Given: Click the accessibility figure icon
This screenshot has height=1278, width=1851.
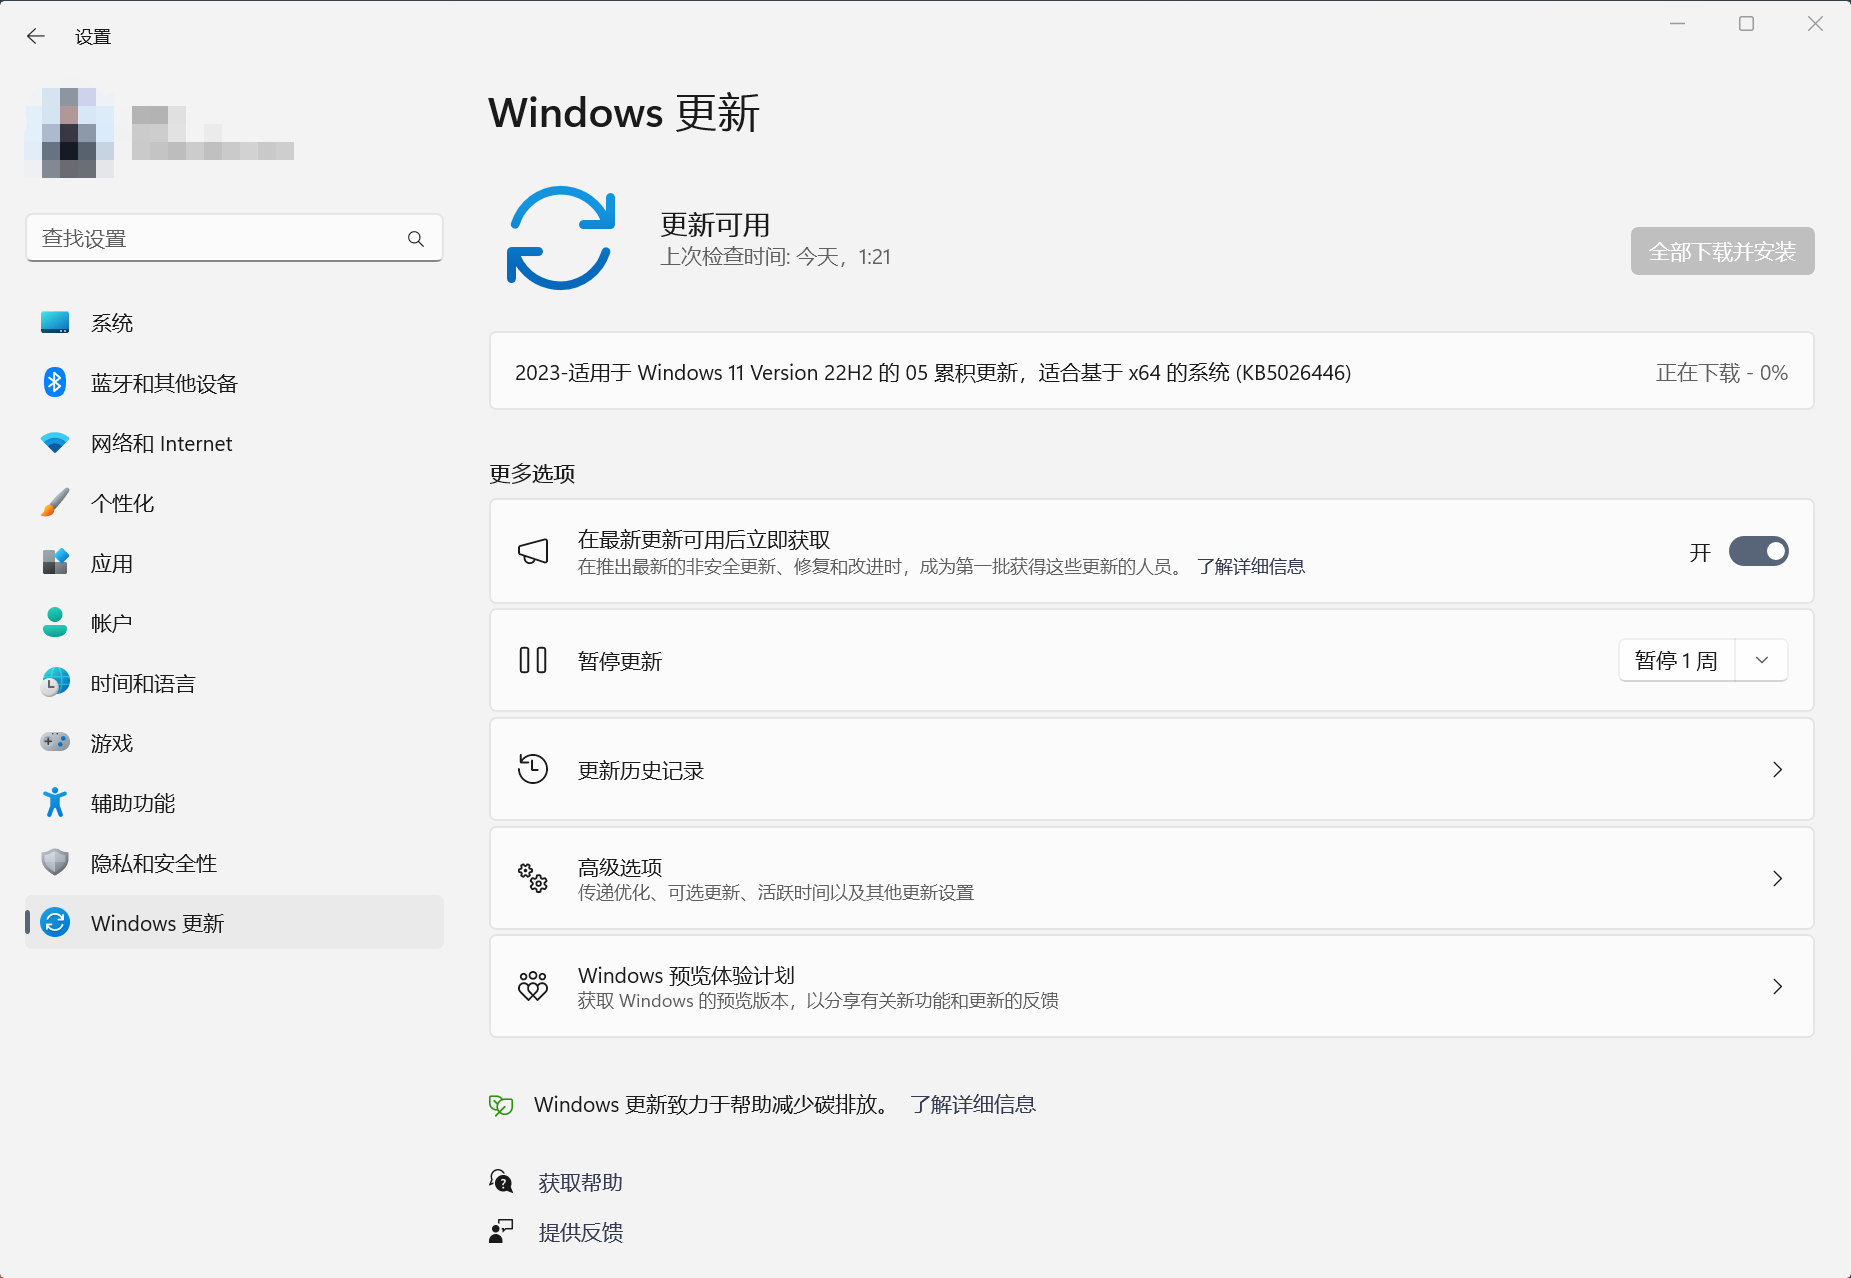Looking at the screenshot, I should [x=55, y=802].
